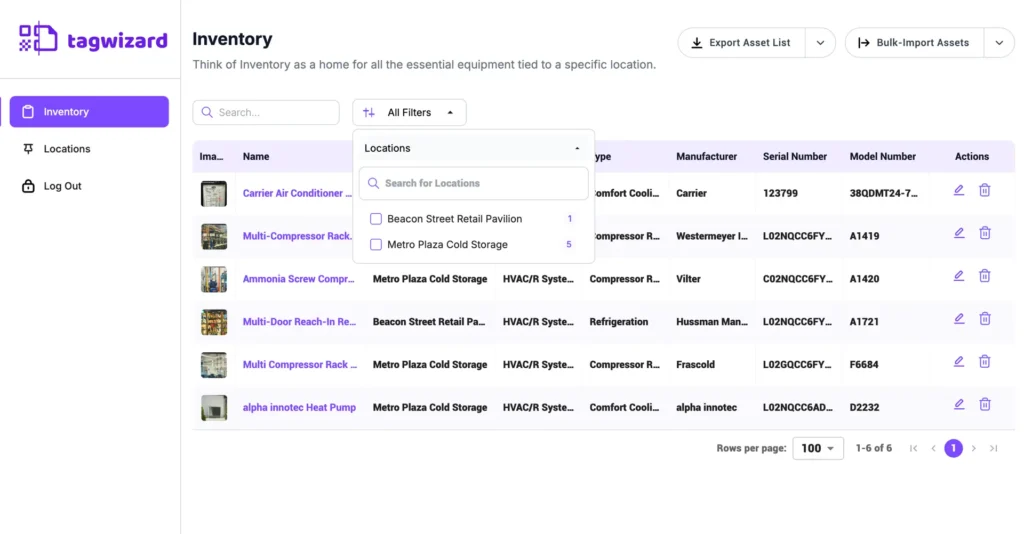Check the Beacon Street Retail Pavilion filter
Screen dimensions: 1024x534
[376, 219]
